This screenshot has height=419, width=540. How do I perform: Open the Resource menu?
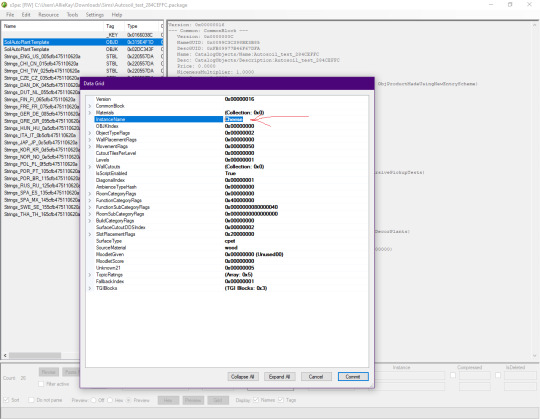point(49,15)
